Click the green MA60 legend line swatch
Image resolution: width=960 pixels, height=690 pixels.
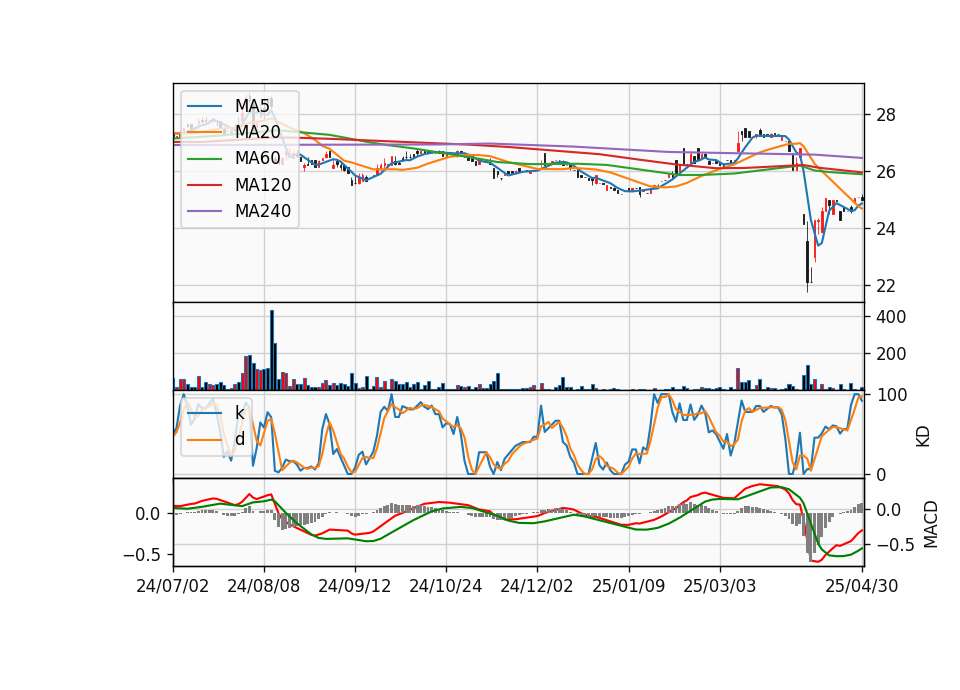click(x=204, y=159)
